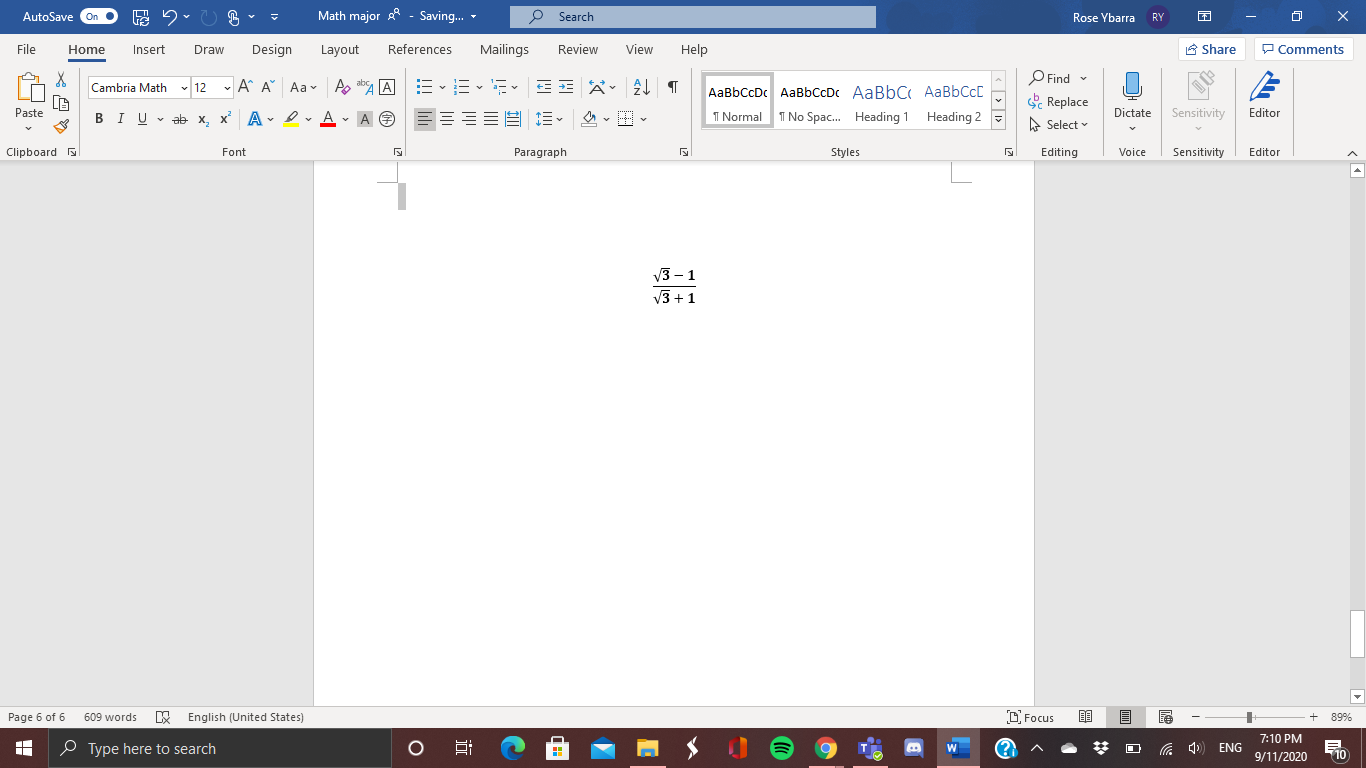Image resolution: width=1366 pixels, height=768 pixels.
Task: Open the Editor pen icon
Action: 1264,86
